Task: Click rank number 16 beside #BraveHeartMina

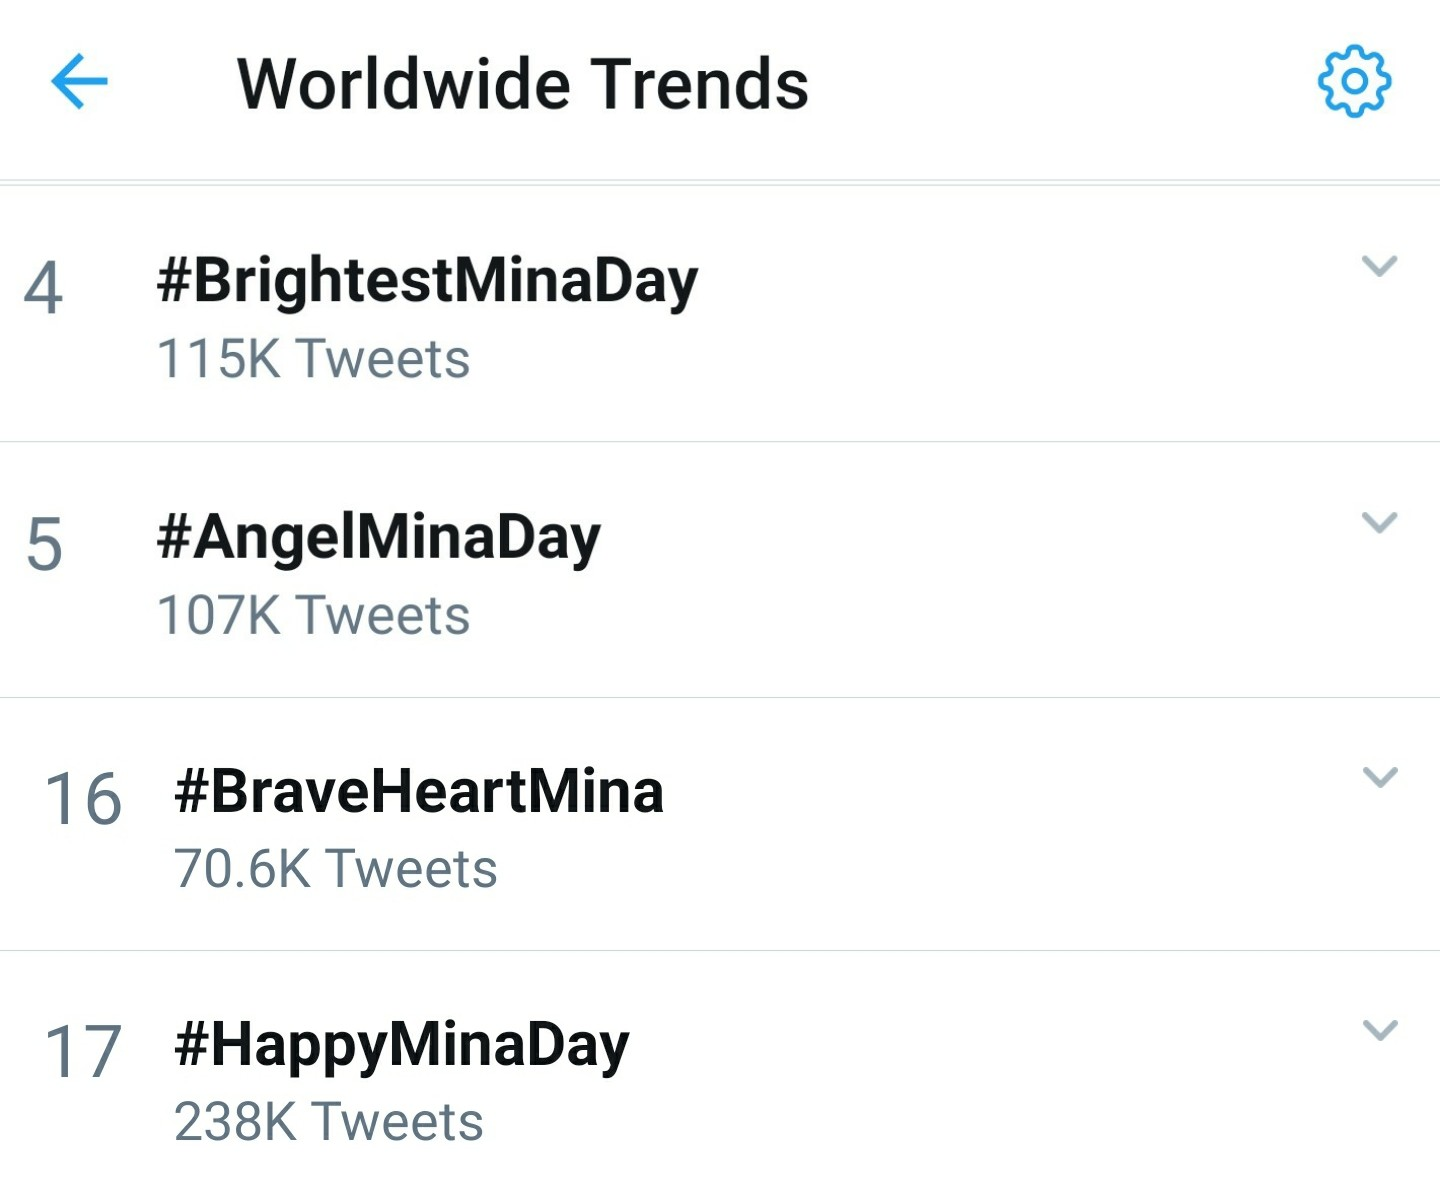Action: pos(83,799)
